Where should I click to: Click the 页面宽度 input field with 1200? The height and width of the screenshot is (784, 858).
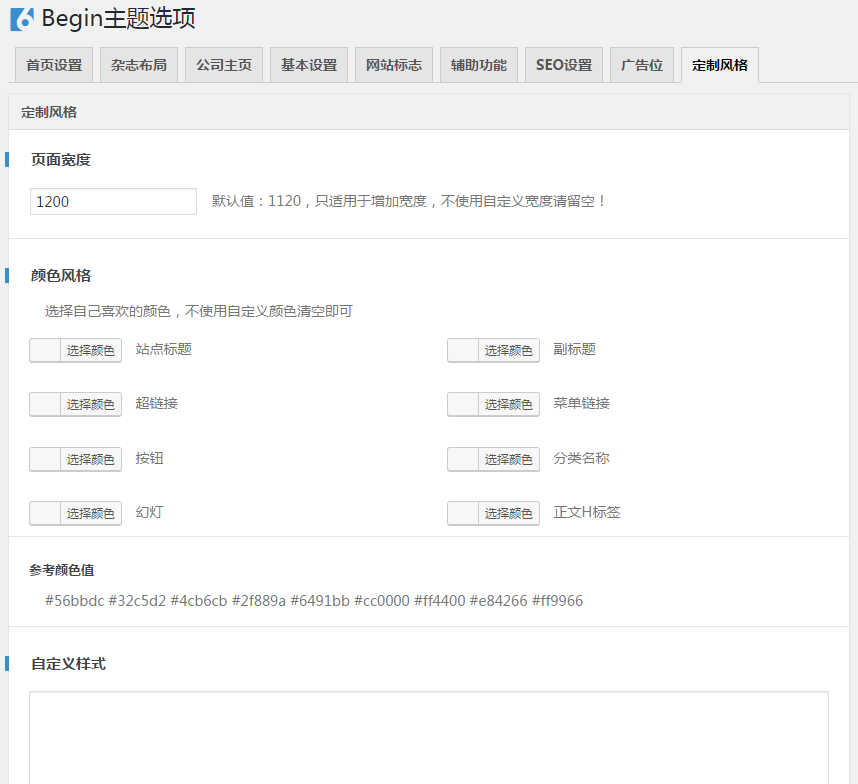[113, 201]
